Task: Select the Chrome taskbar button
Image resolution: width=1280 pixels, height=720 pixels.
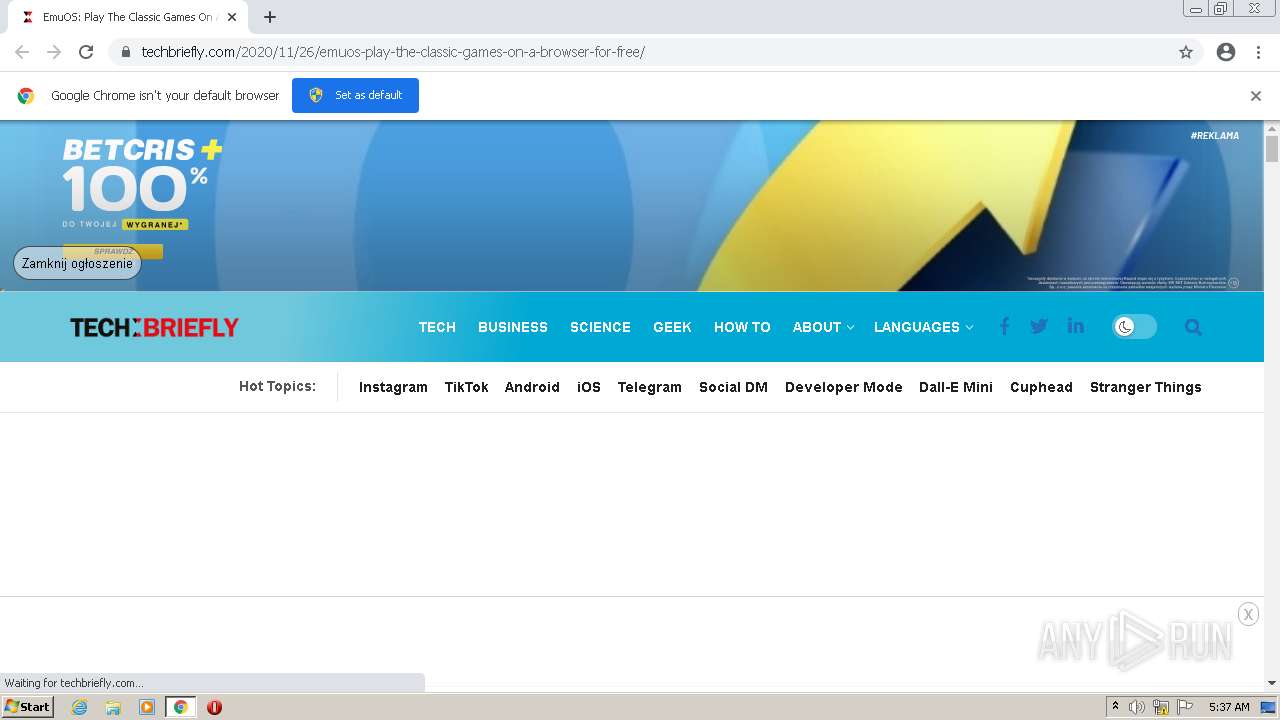Action: click(x=180, y=707)
